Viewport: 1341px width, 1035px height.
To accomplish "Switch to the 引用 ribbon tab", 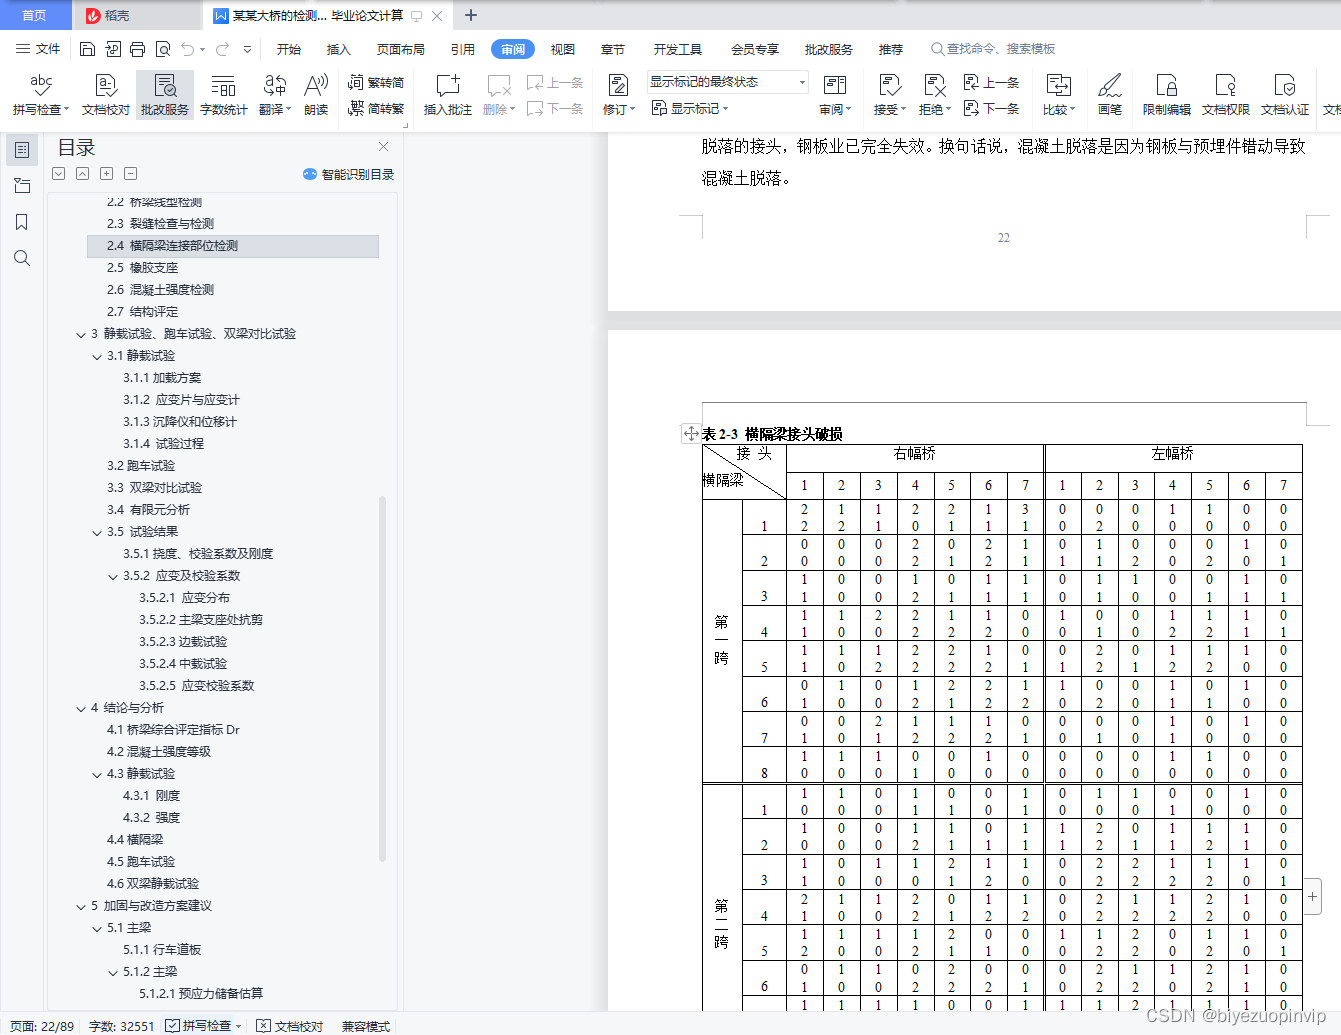I will point(463,49).
